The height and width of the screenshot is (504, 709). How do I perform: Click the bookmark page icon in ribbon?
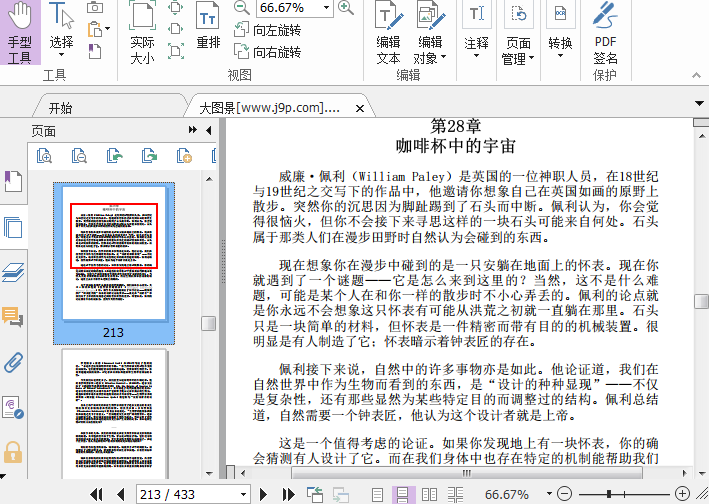[94, 51]
